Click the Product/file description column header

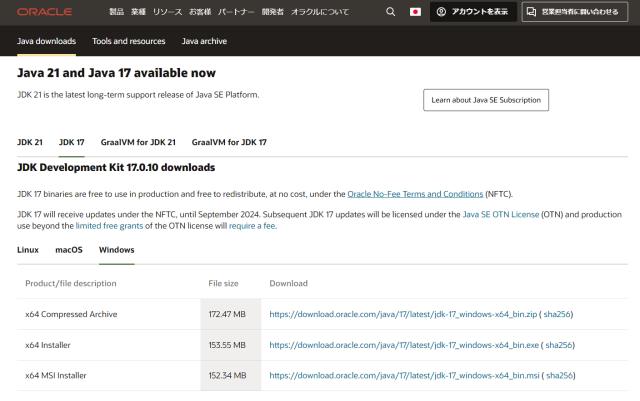(71, 283)
